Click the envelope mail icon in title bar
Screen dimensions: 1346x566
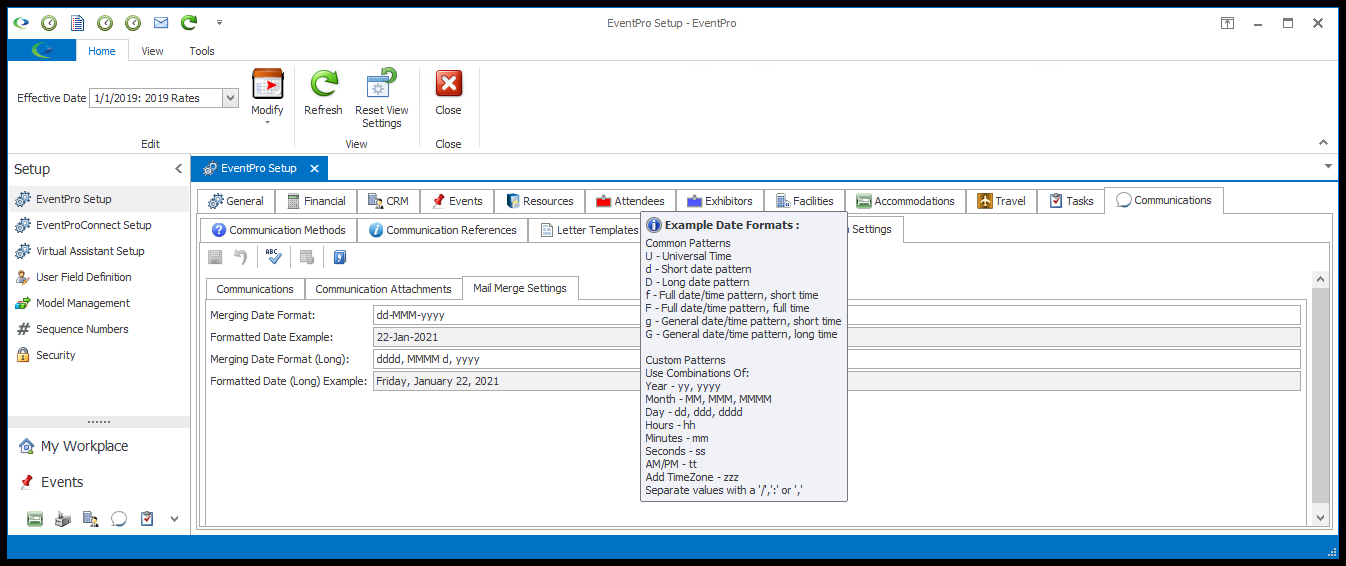click(x=160, y=22)
